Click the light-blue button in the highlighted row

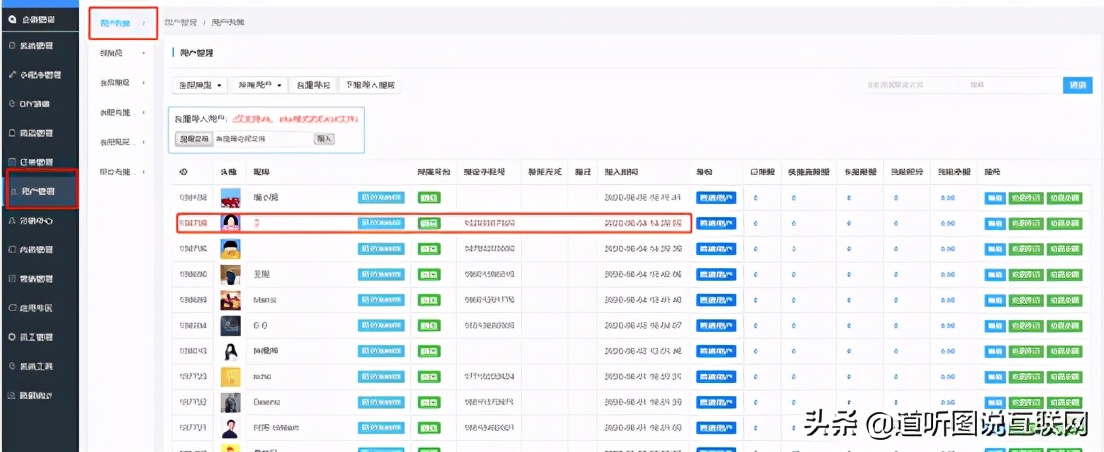(x=381, y=223)
